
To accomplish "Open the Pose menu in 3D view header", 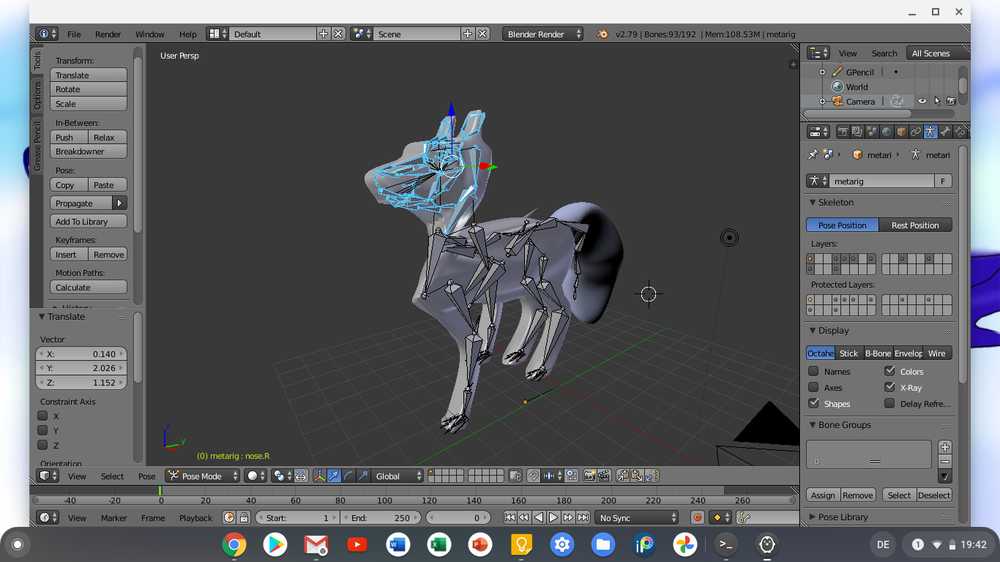I will click(x=147, y=477).
